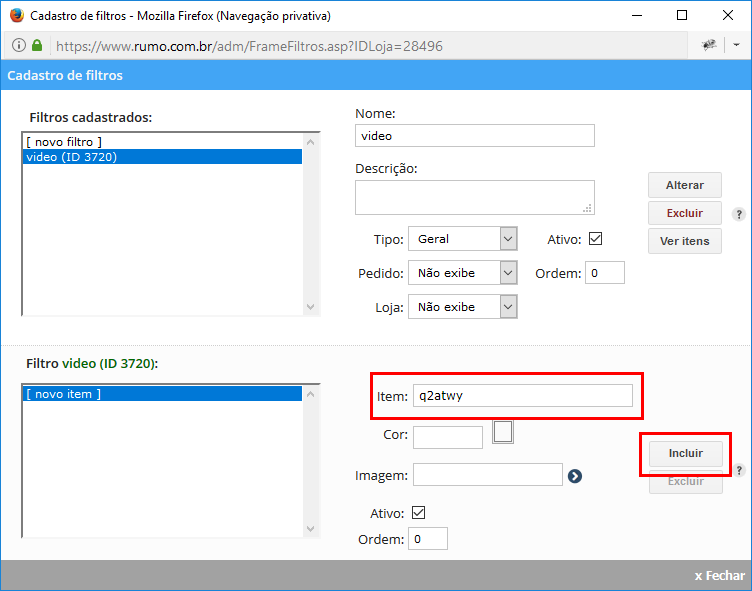Click up arrow of filters list scrollbar
Viewport: 752px width, 591px height.
[x=311, y=142]
